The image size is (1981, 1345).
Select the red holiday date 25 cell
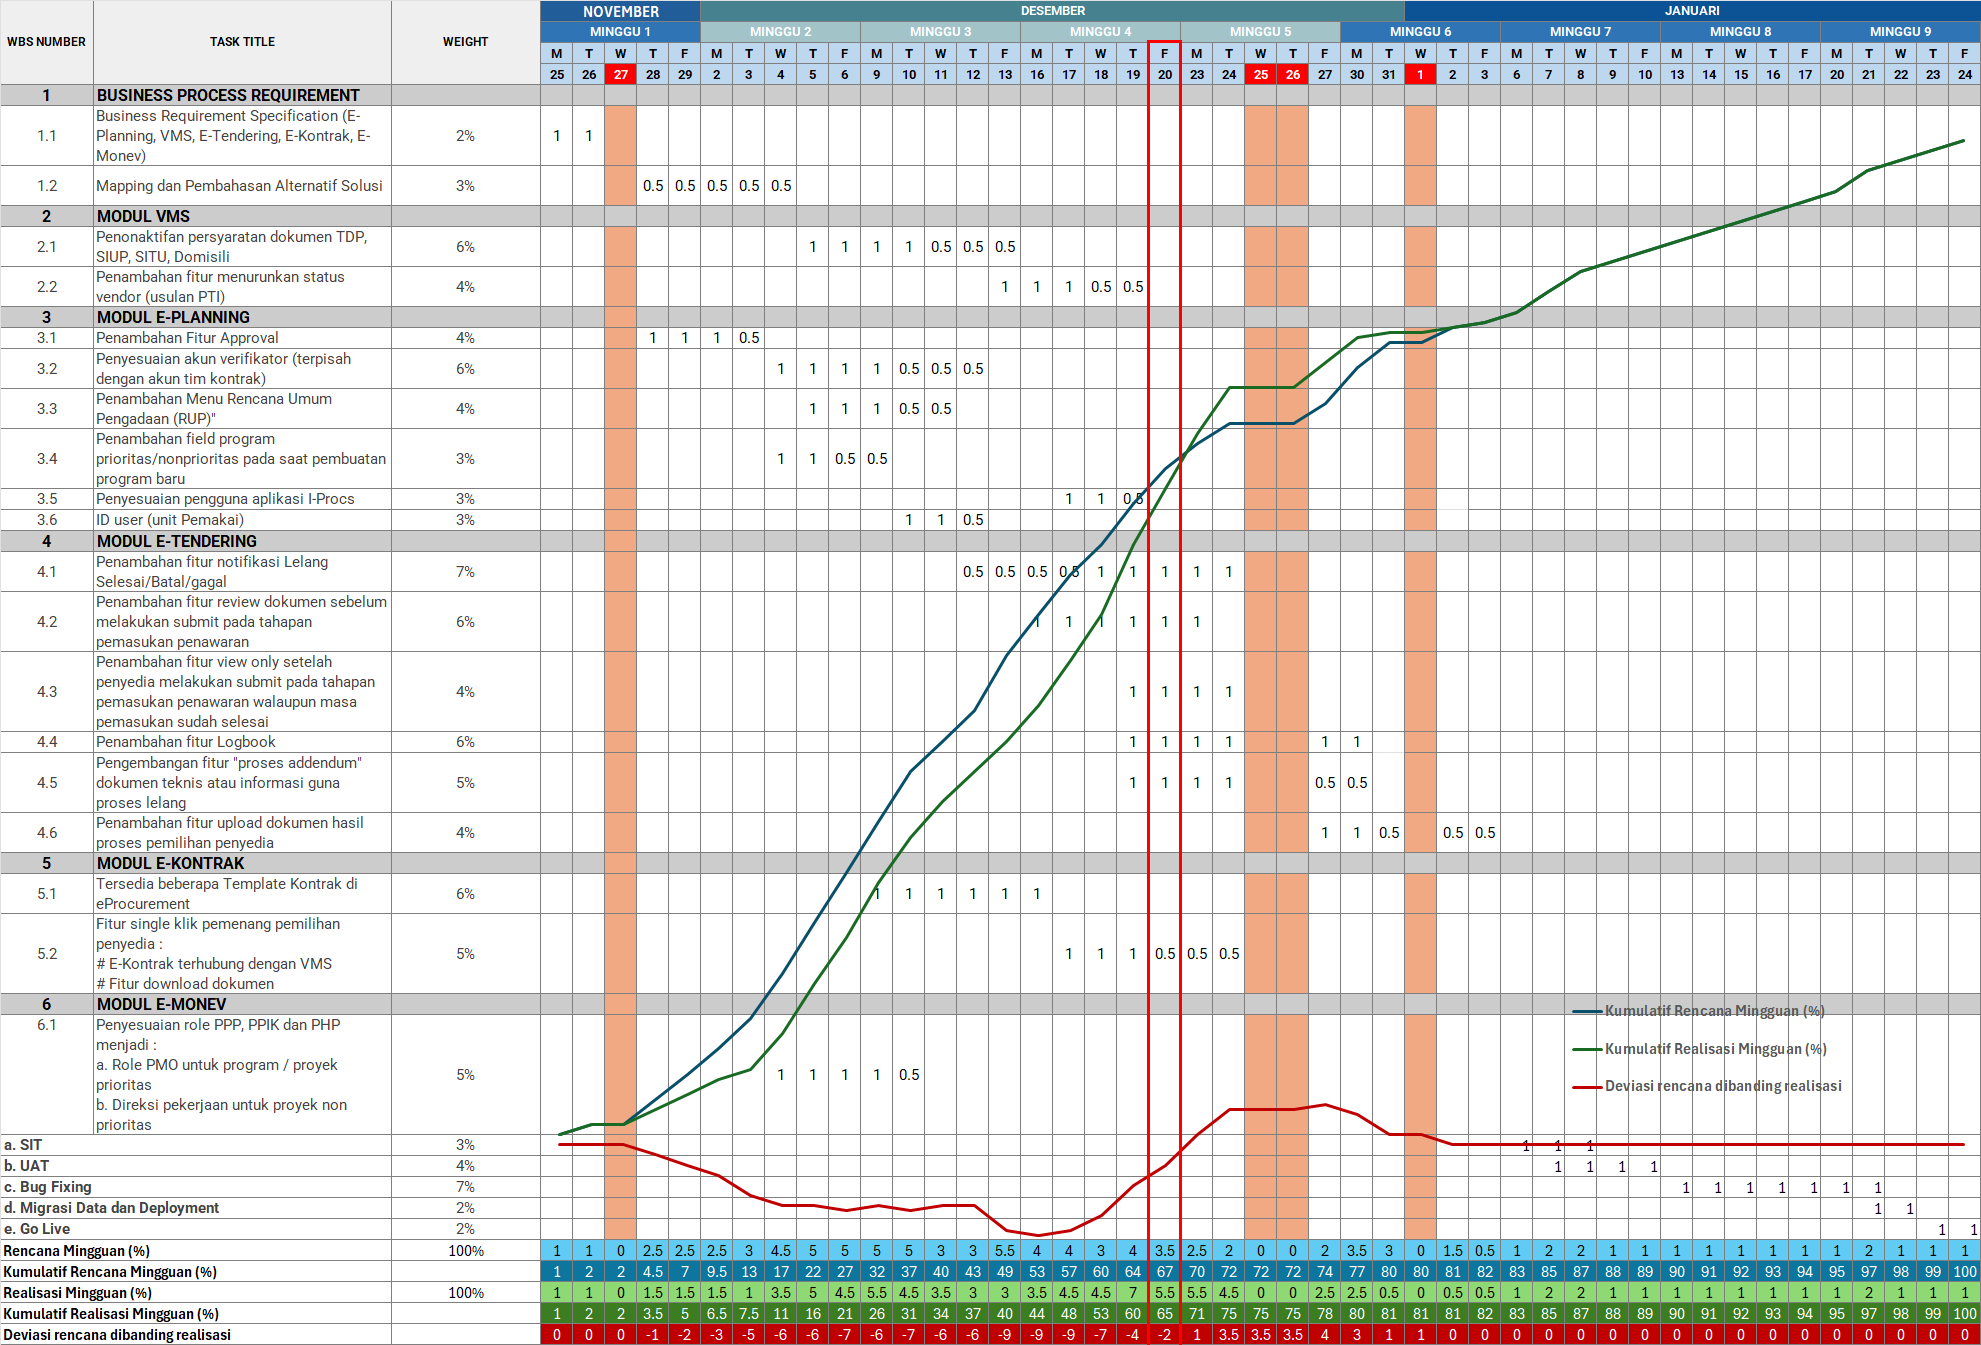1261,74
